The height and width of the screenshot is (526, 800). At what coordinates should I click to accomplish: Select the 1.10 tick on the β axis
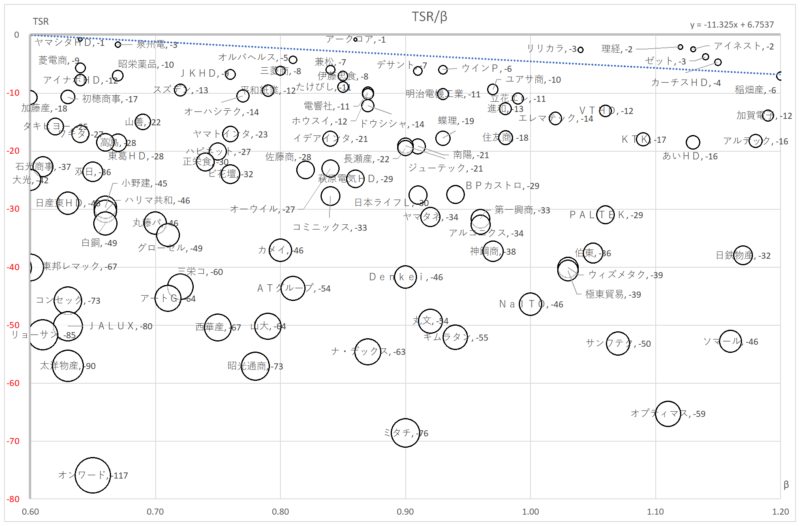tap(656, 511)
